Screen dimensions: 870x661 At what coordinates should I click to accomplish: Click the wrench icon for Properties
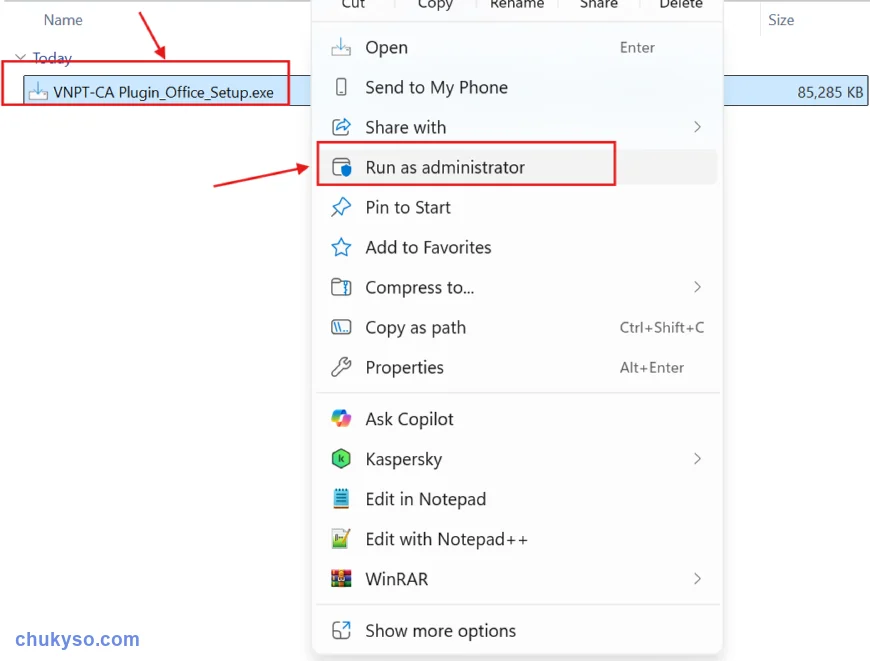pyautogui.click(x=341, y=367)
